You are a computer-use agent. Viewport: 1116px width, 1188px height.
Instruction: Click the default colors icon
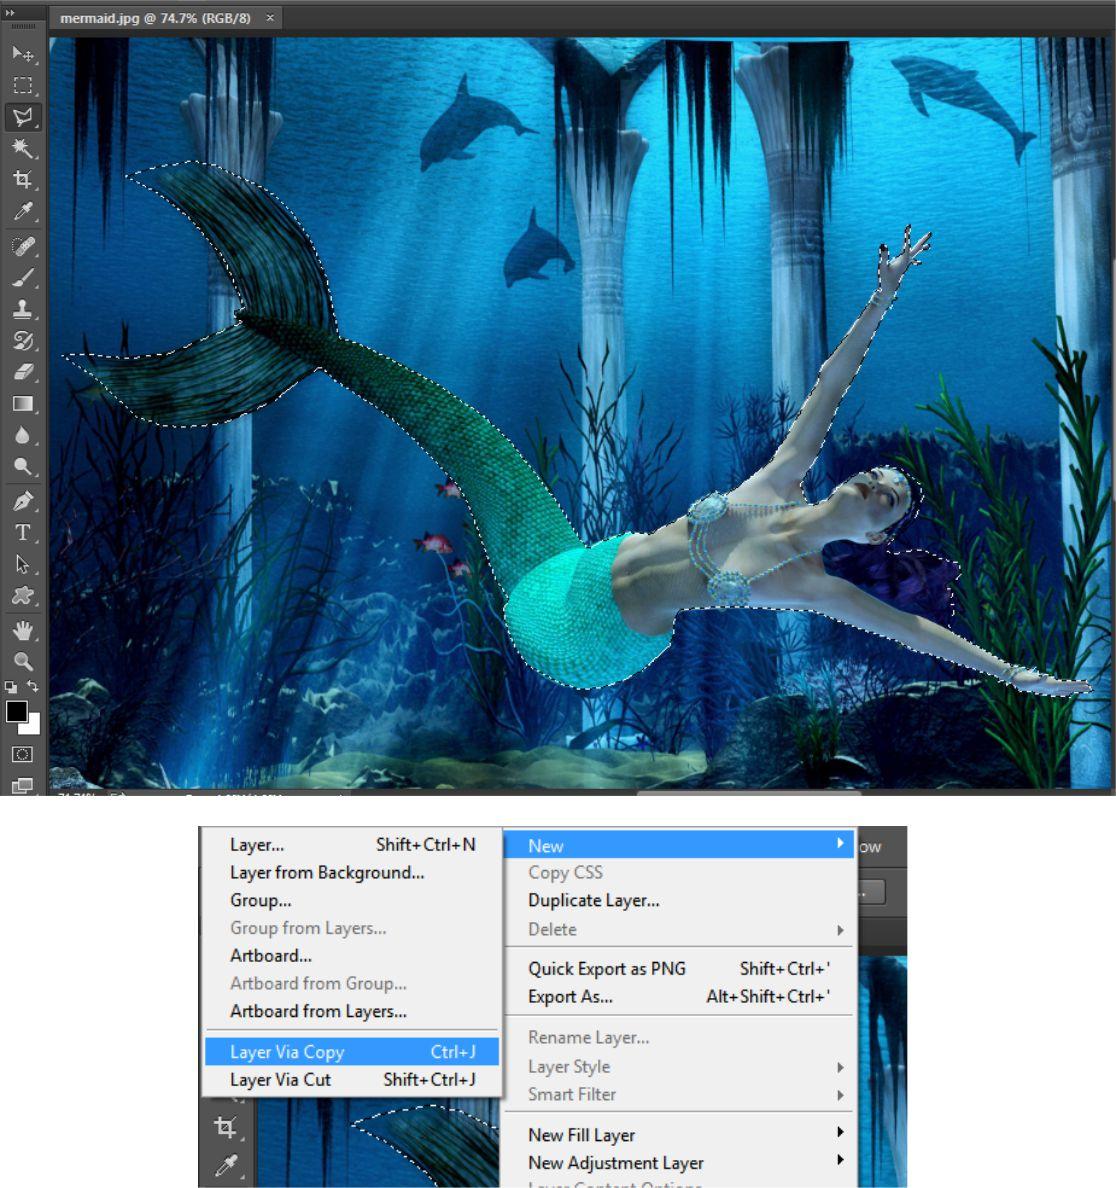tap(11, 687)
